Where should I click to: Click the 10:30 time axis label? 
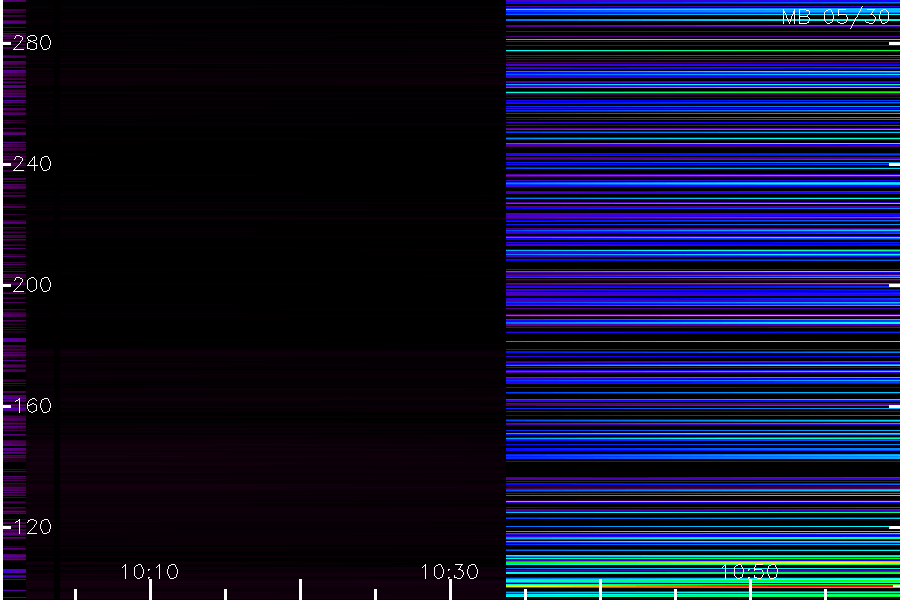(x=449, y=571)
